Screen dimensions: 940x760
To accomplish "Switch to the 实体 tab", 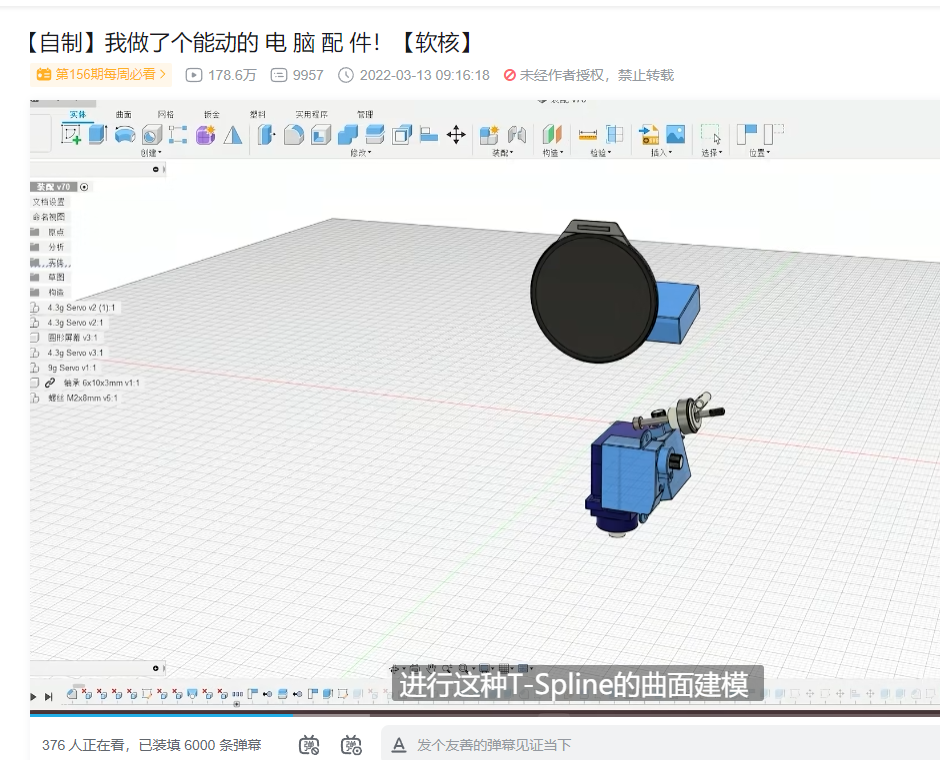I will (78, 114).
